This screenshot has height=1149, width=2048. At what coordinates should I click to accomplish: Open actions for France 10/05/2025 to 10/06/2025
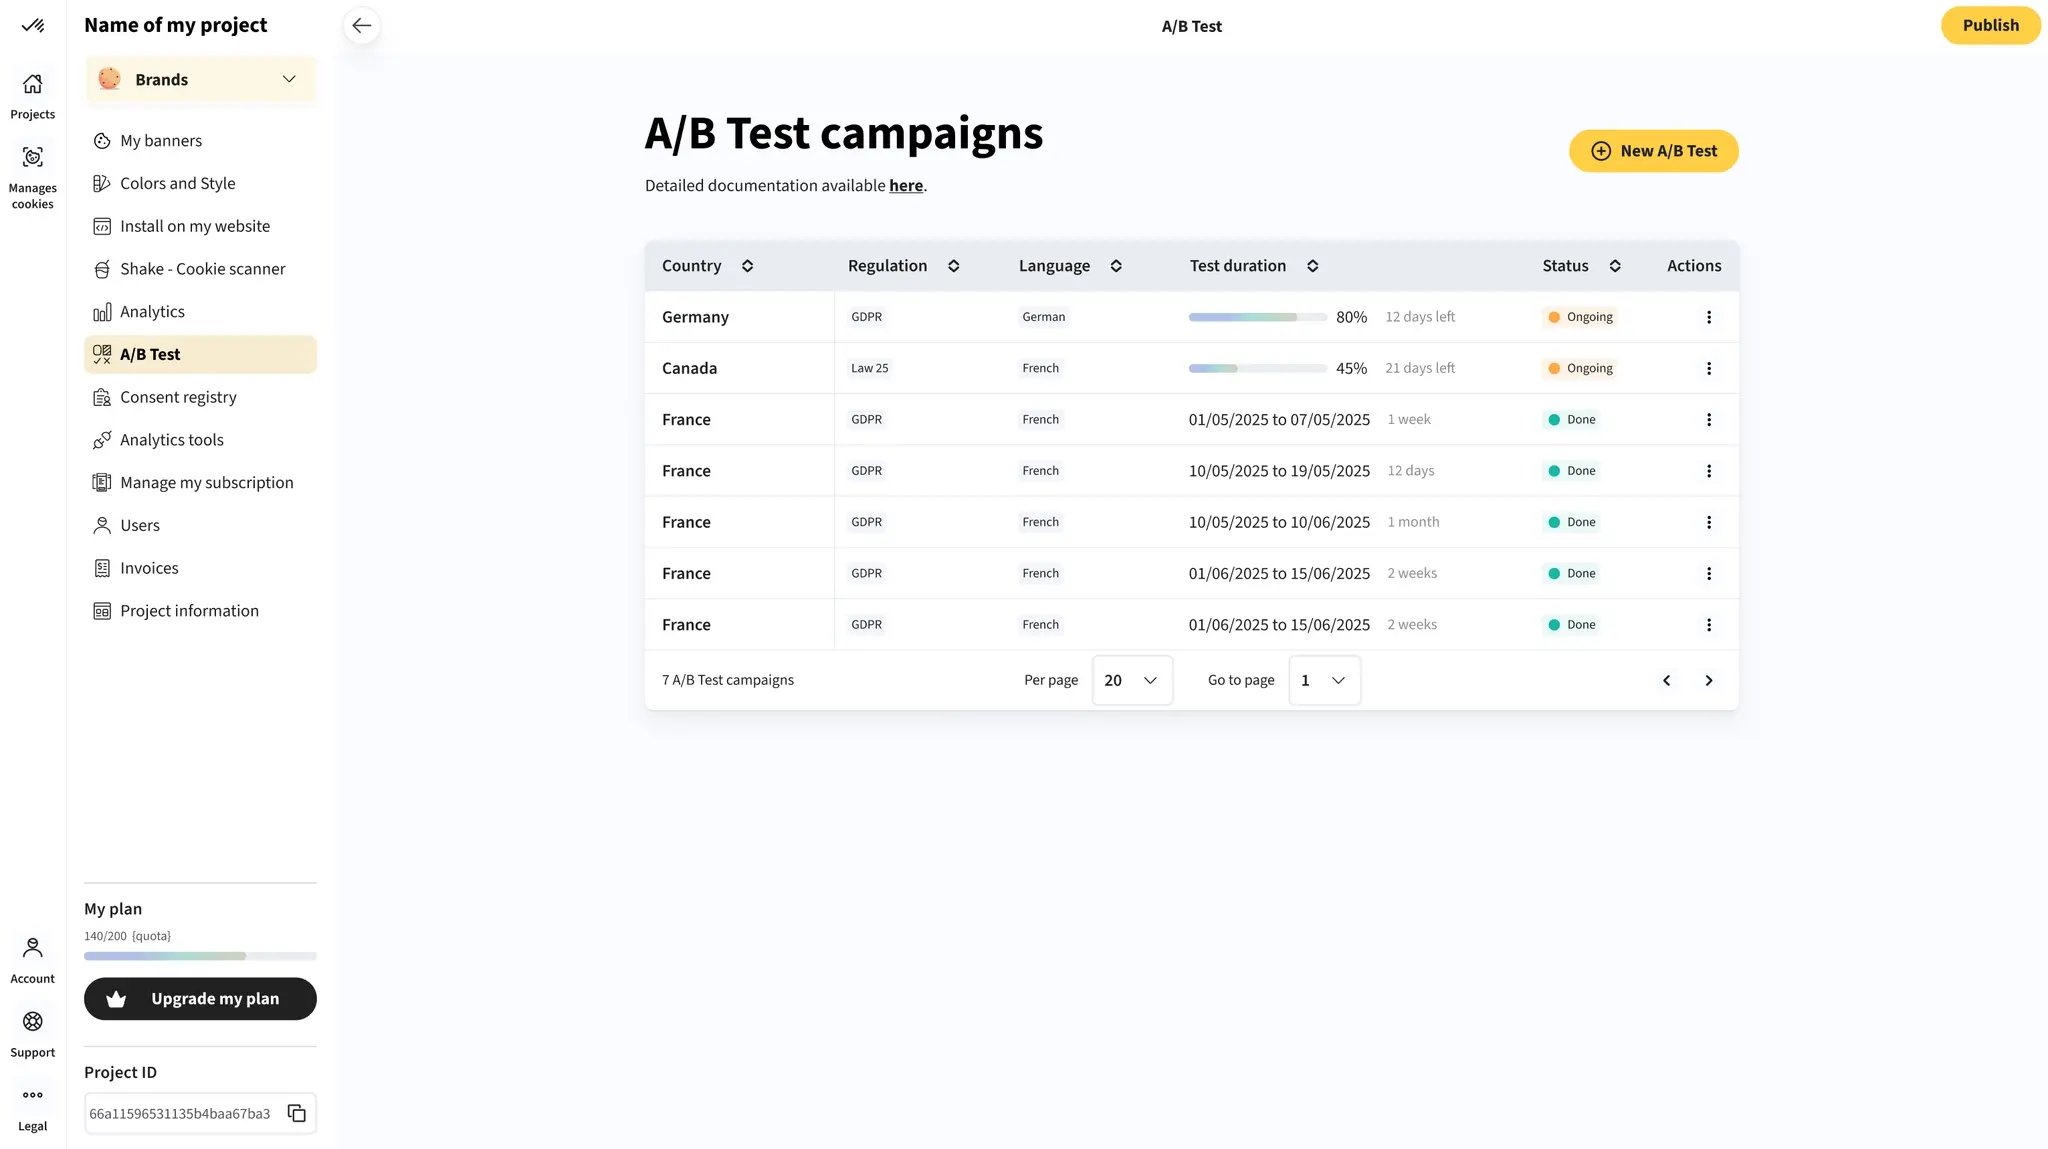1708,522
